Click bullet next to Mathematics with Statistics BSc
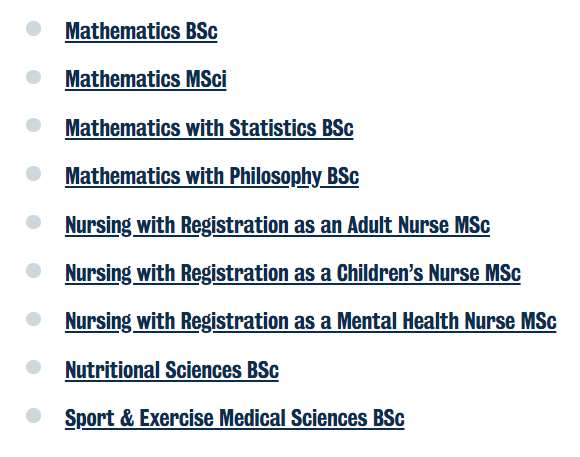 34,125
